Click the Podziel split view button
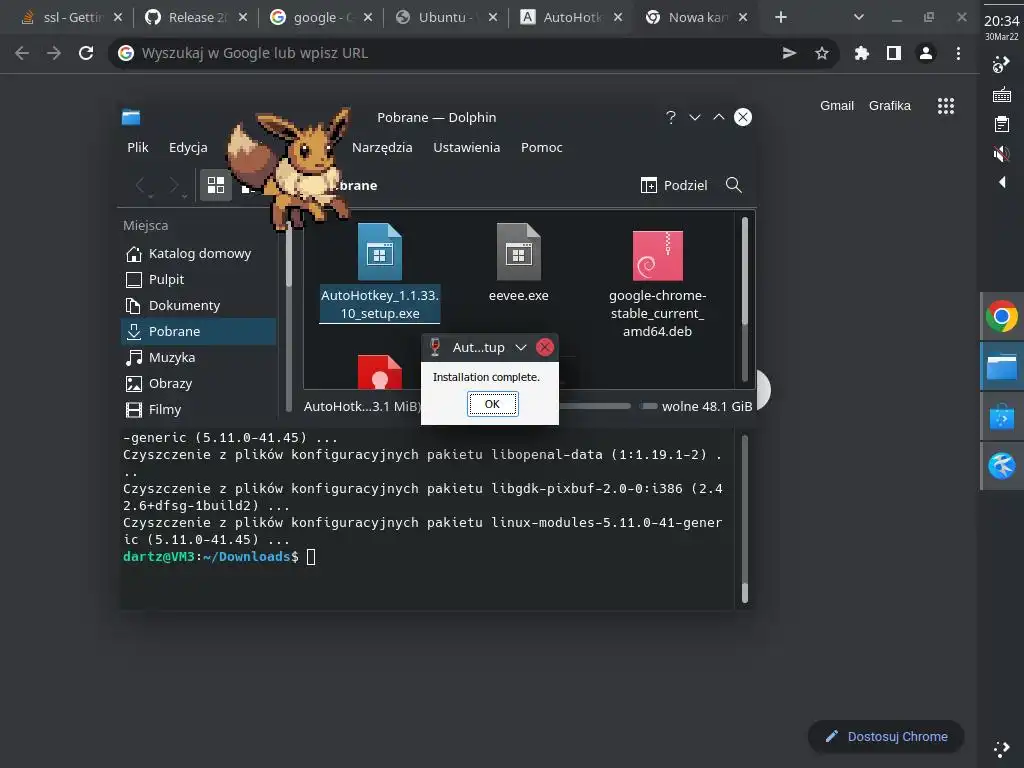 click(674, 185)
